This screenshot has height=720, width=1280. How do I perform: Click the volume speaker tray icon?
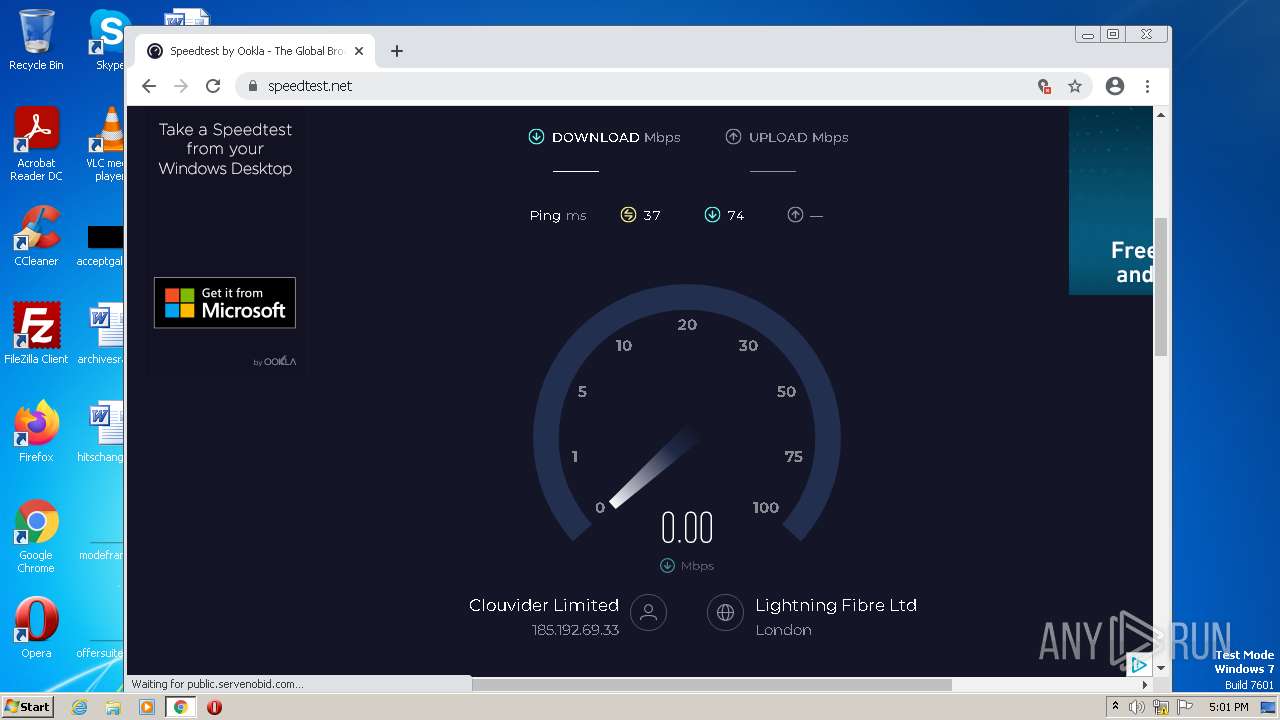tap(1137, 707)
